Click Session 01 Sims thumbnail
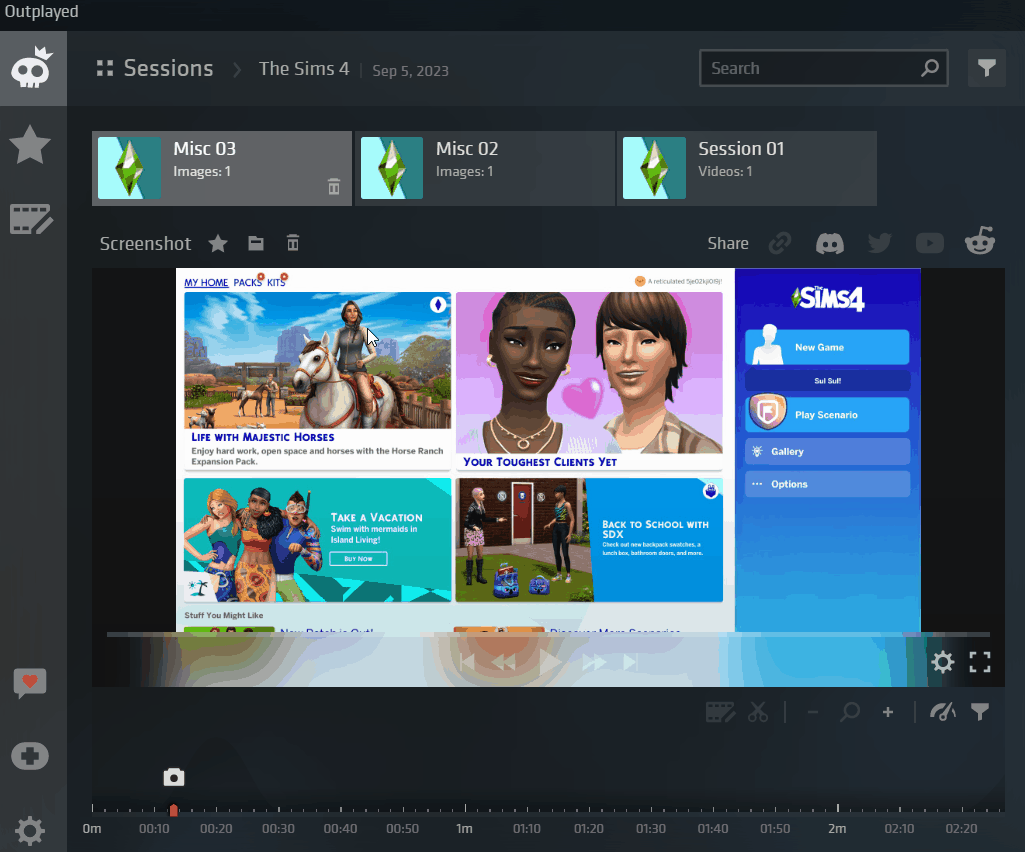Screen dimensions: 1025x852 point(654,167)
